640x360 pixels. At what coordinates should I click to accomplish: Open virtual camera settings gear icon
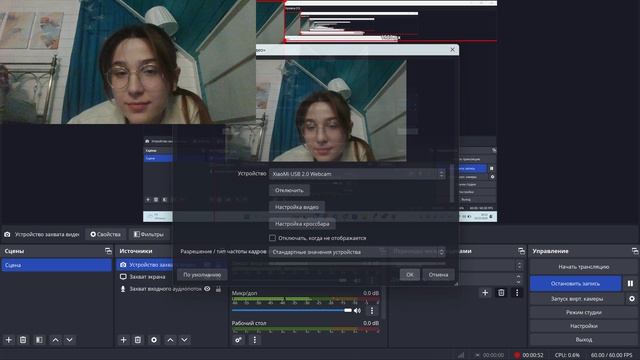[x=632, y=299]
